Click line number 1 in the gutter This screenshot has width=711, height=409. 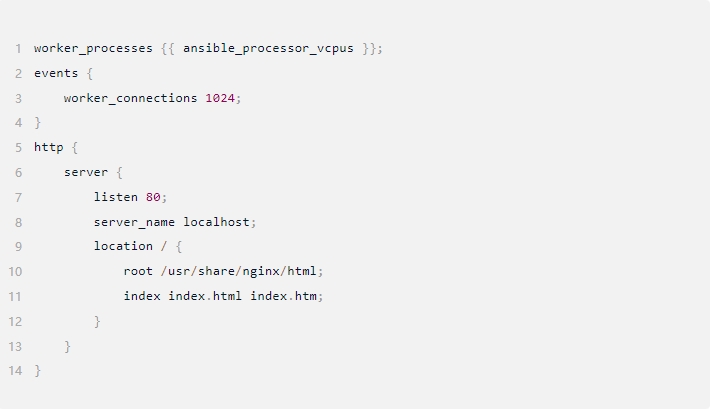(x=18, y=49)
